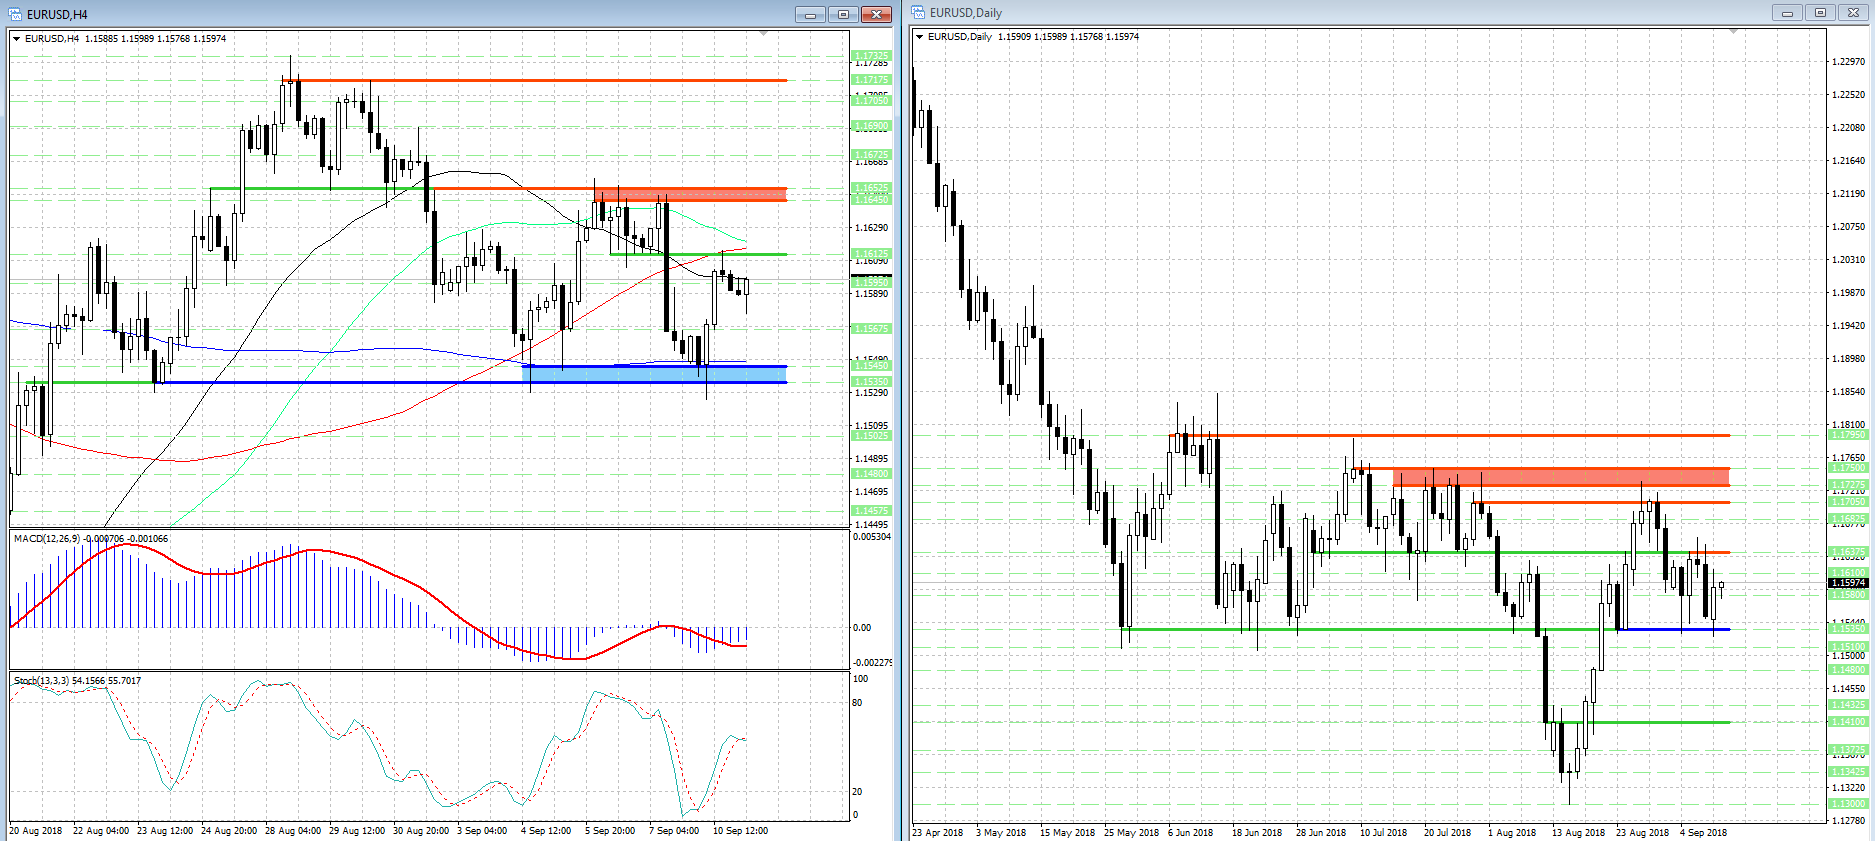Minimize the EURUSD,Daily chart window
Image resolution: width=1875 pixels, height=841 pixels.
pyautogui.click(x=1787, y=13)
